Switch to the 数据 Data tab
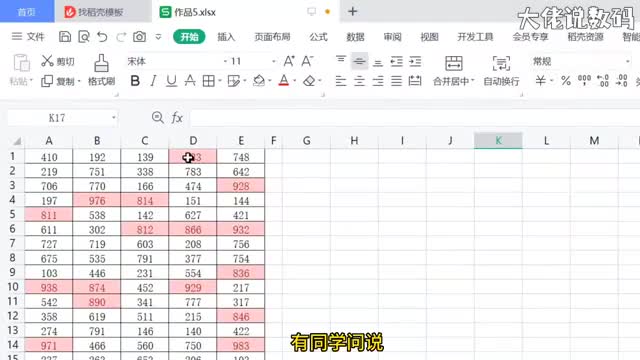Viewport: 640px width, 360px height. 356,37
